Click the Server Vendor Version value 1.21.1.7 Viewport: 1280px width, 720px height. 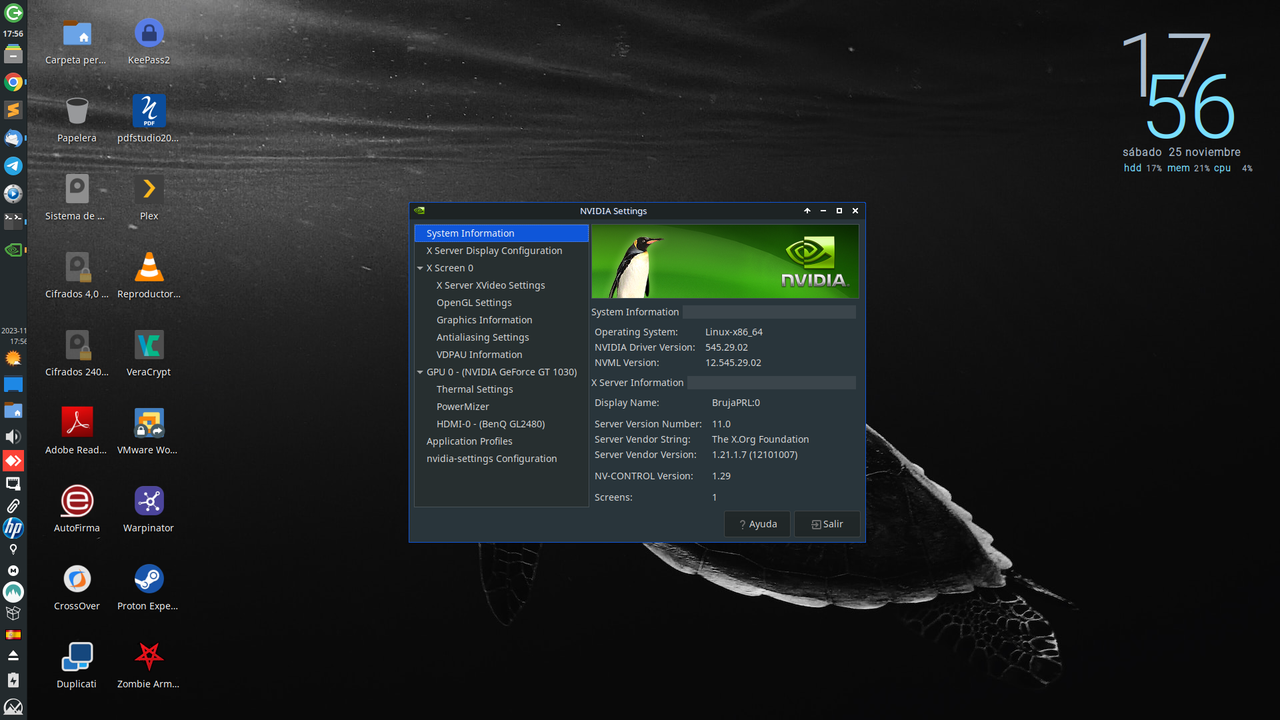[x=754, y=455]
